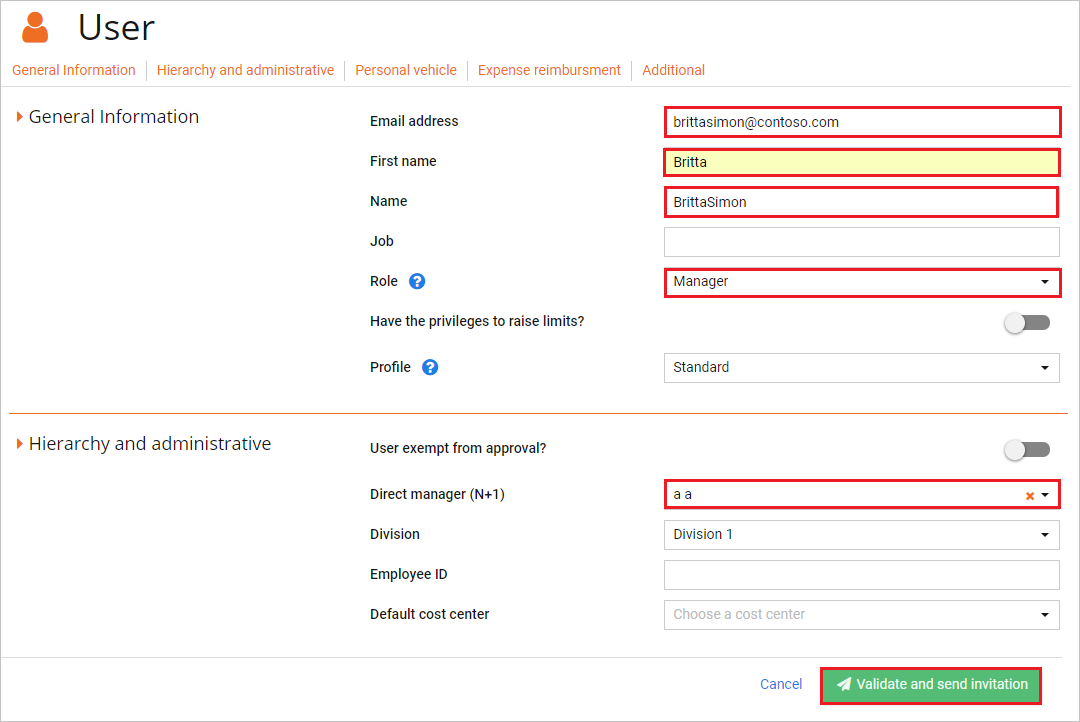Open the Default cost center dropdown
This screenshot has height=722, width=1080.
[x=1046, y=614]
